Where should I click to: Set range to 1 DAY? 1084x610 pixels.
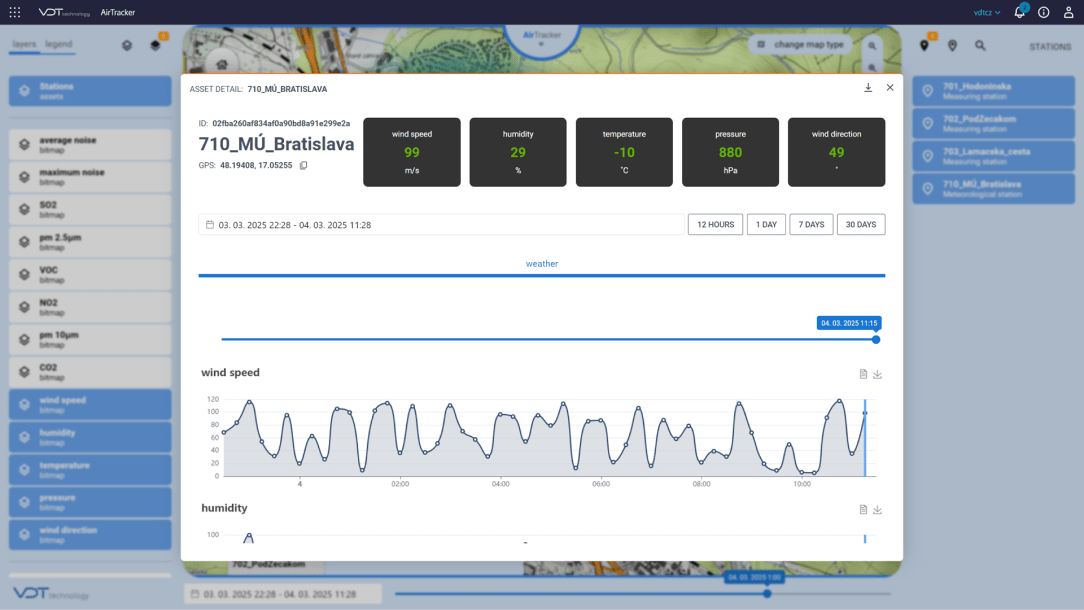pyautogui.click(x=766, y=225)
